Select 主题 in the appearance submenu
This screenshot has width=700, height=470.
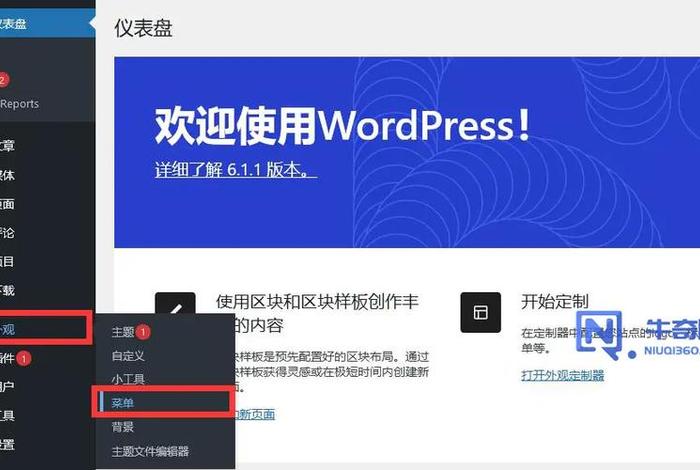123,332
